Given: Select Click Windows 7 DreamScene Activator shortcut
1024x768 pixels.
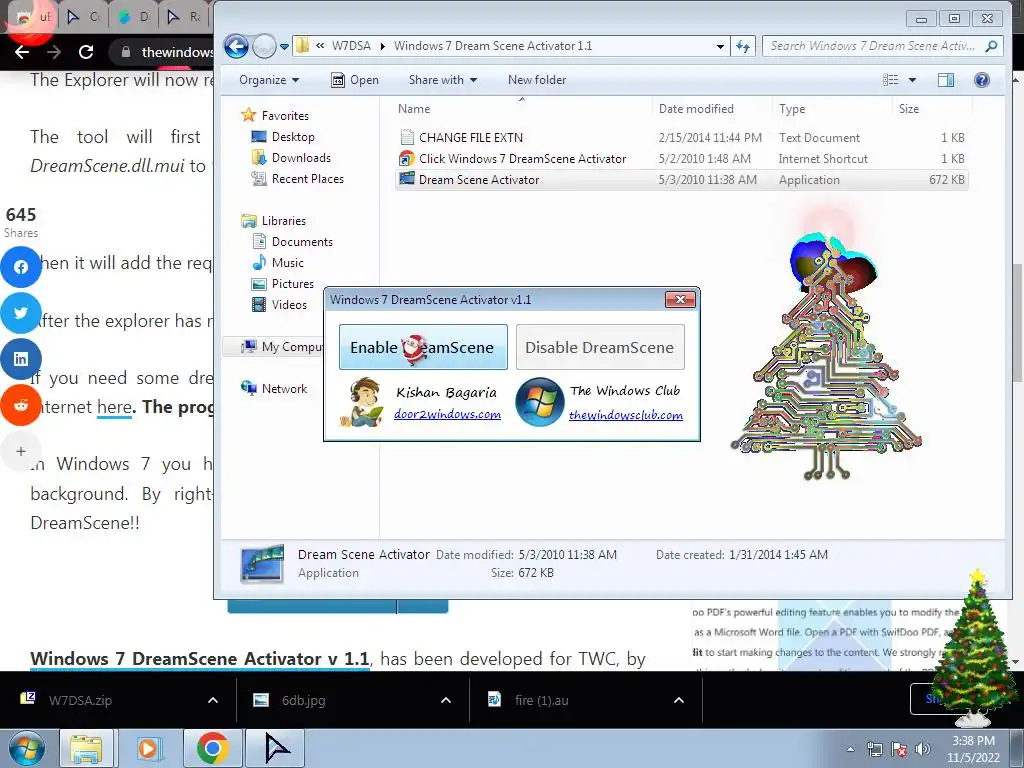Looking at the screenshot, I should pos(681,159).
